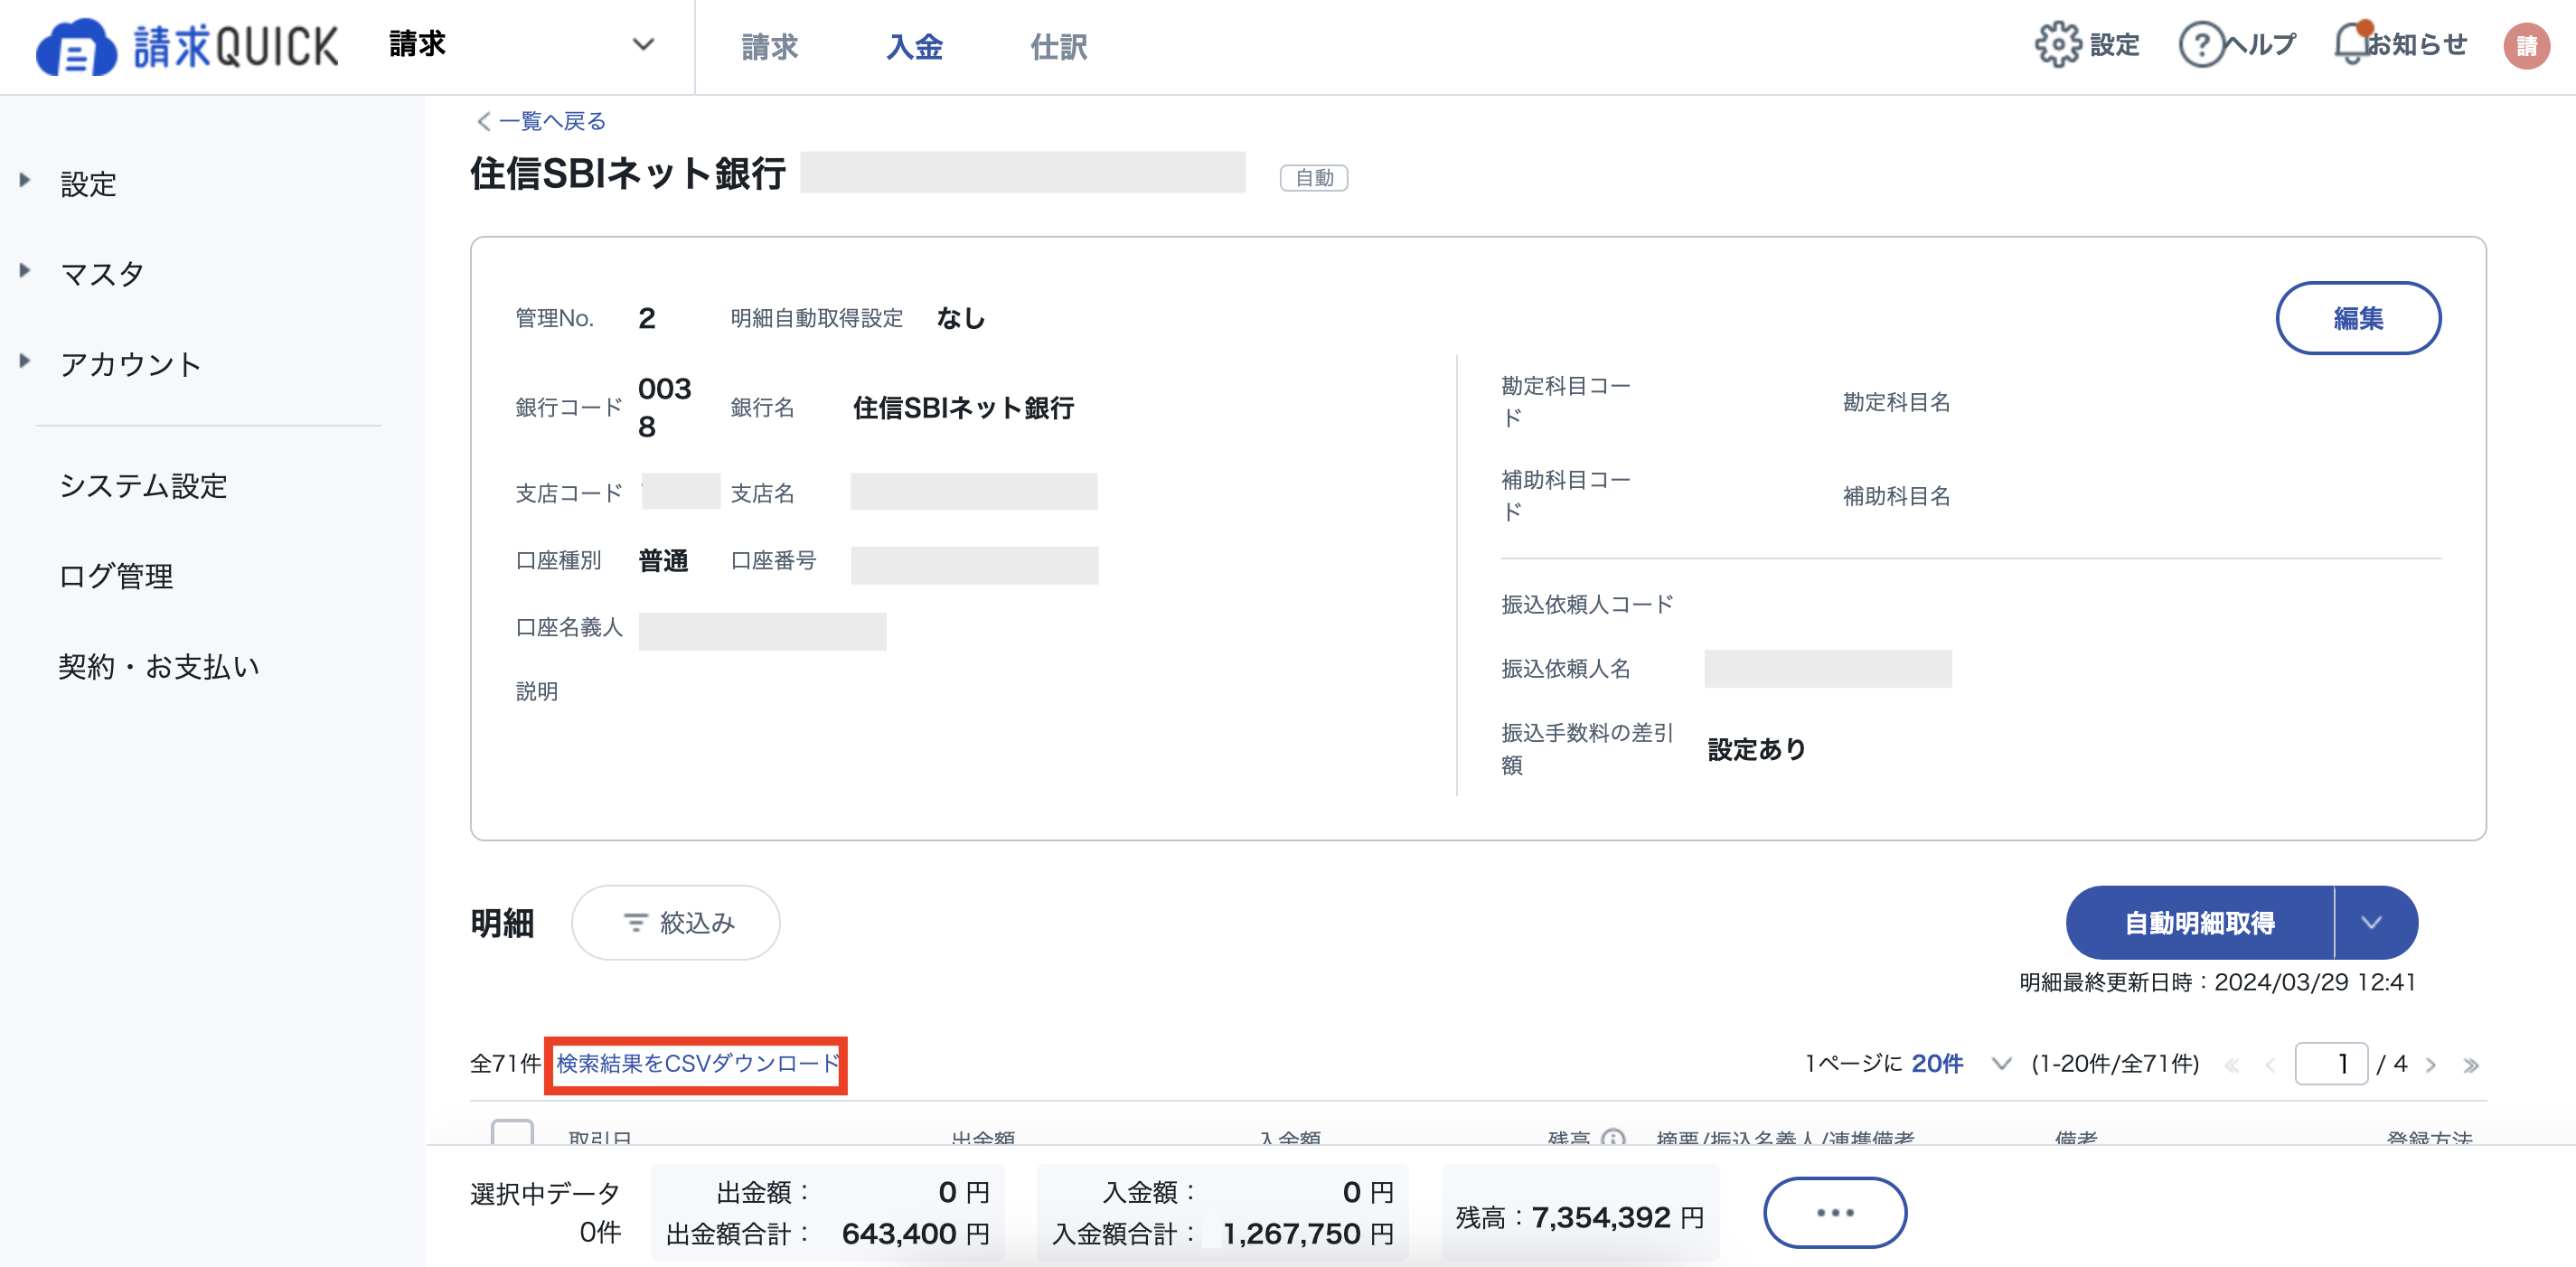Click the 住信SBIネット銀行 page heading

628,173
